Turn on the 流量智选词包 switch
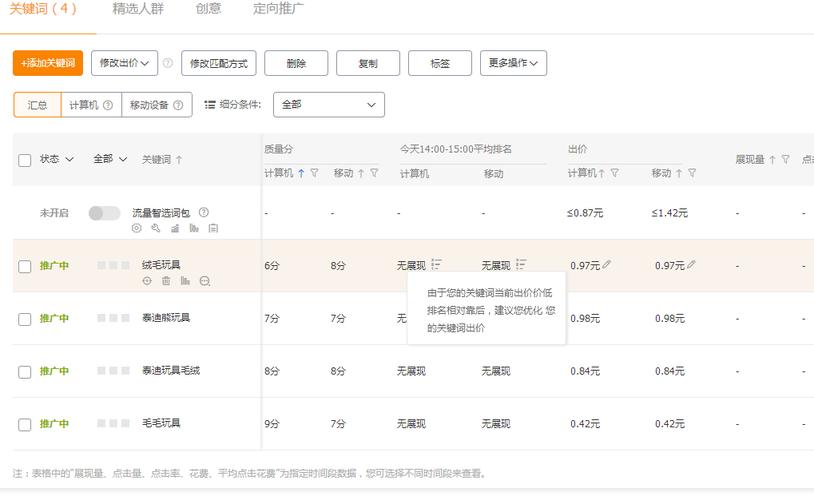The image size is (814, 500). point(104,213)
